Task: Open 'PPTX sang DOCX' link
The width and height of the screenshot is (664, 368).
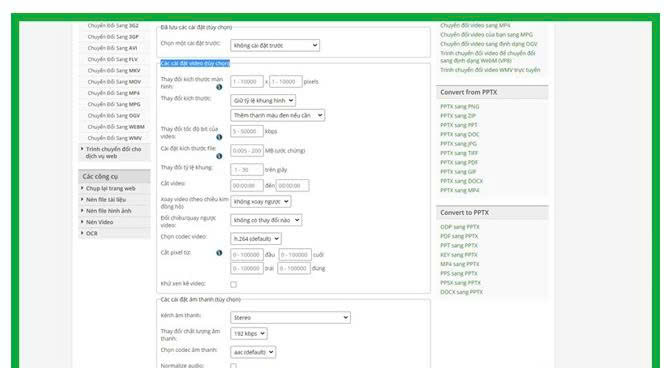Action: (x=462, y=181)
